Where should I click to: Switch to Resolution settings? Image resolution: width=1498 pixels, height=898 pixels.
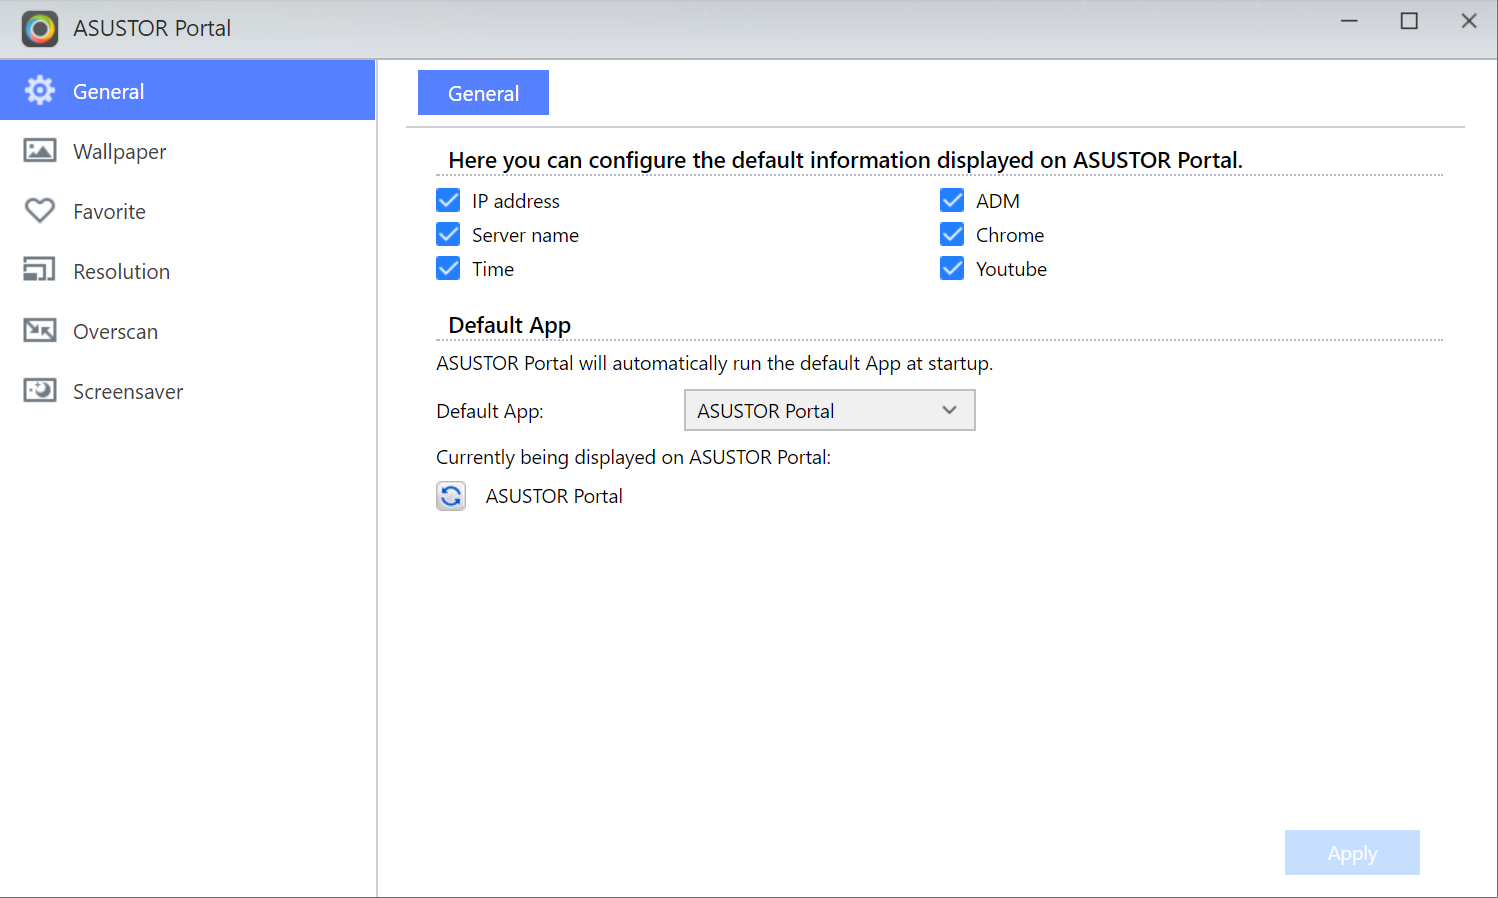pos(188,271)
